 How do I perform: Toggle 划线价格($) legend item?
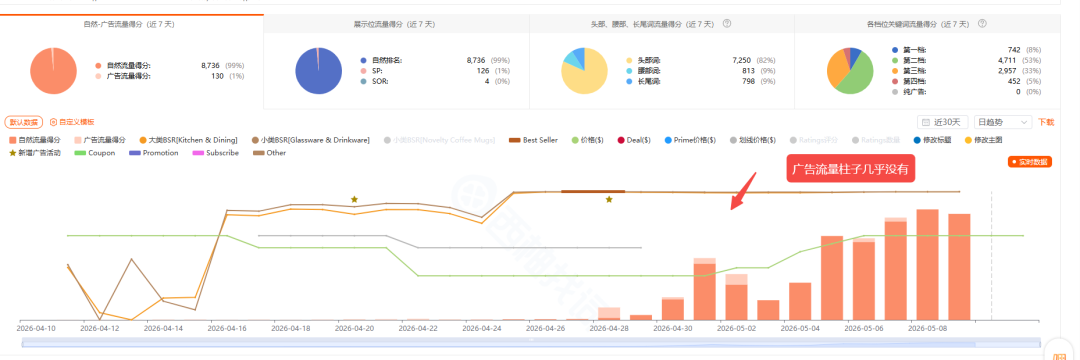[x=753, y=140]
